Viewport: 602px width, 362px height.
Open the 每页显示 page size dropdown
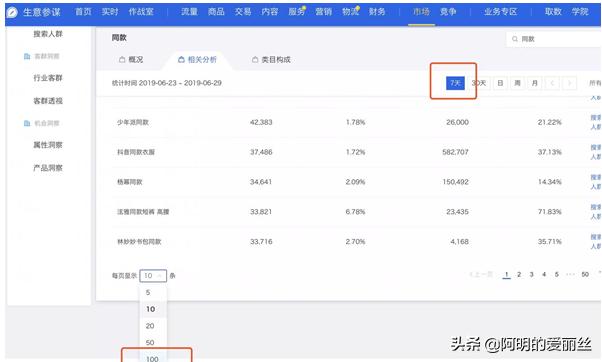point(153,276)
